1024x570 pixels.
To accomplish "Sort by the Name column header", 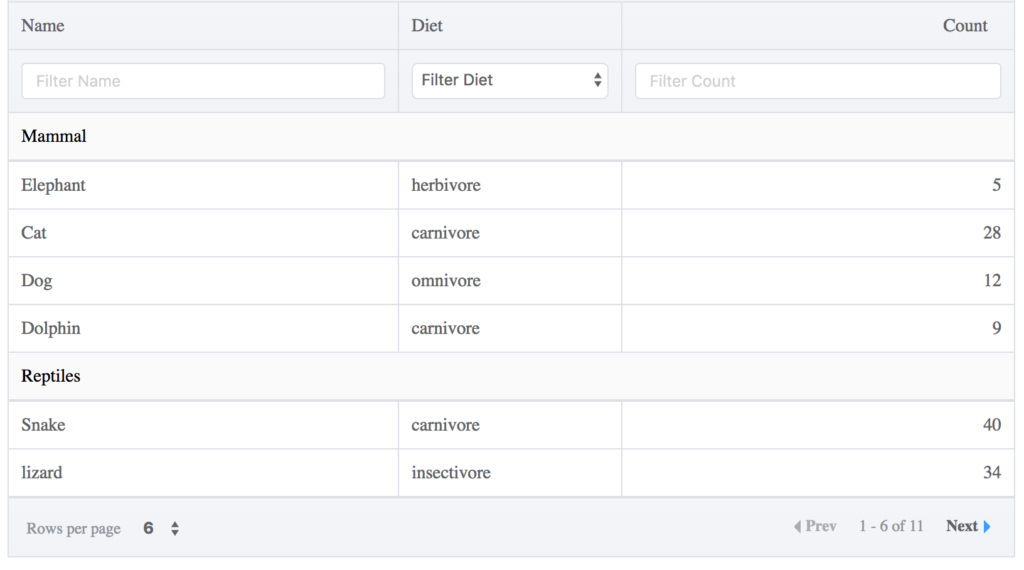I will 43,26.
